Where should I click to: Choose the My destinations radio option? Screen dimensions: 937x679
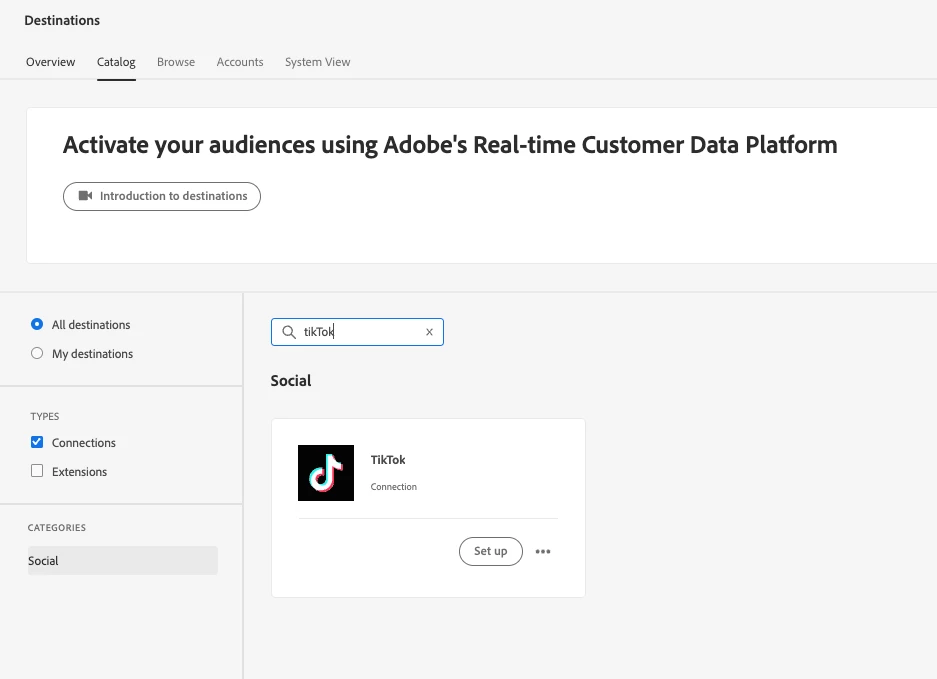click(x=37, y=353)
